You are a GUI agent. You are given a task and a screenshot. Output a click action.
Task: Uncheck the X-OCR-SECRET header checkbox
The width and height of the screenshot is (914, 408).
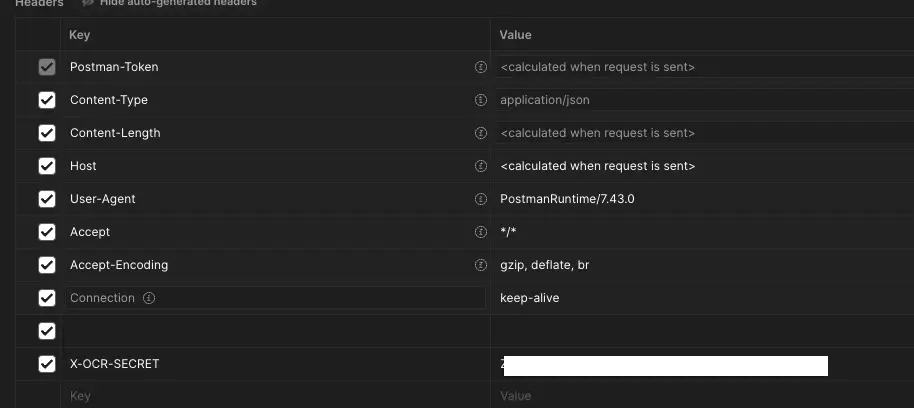pos(47,364)
